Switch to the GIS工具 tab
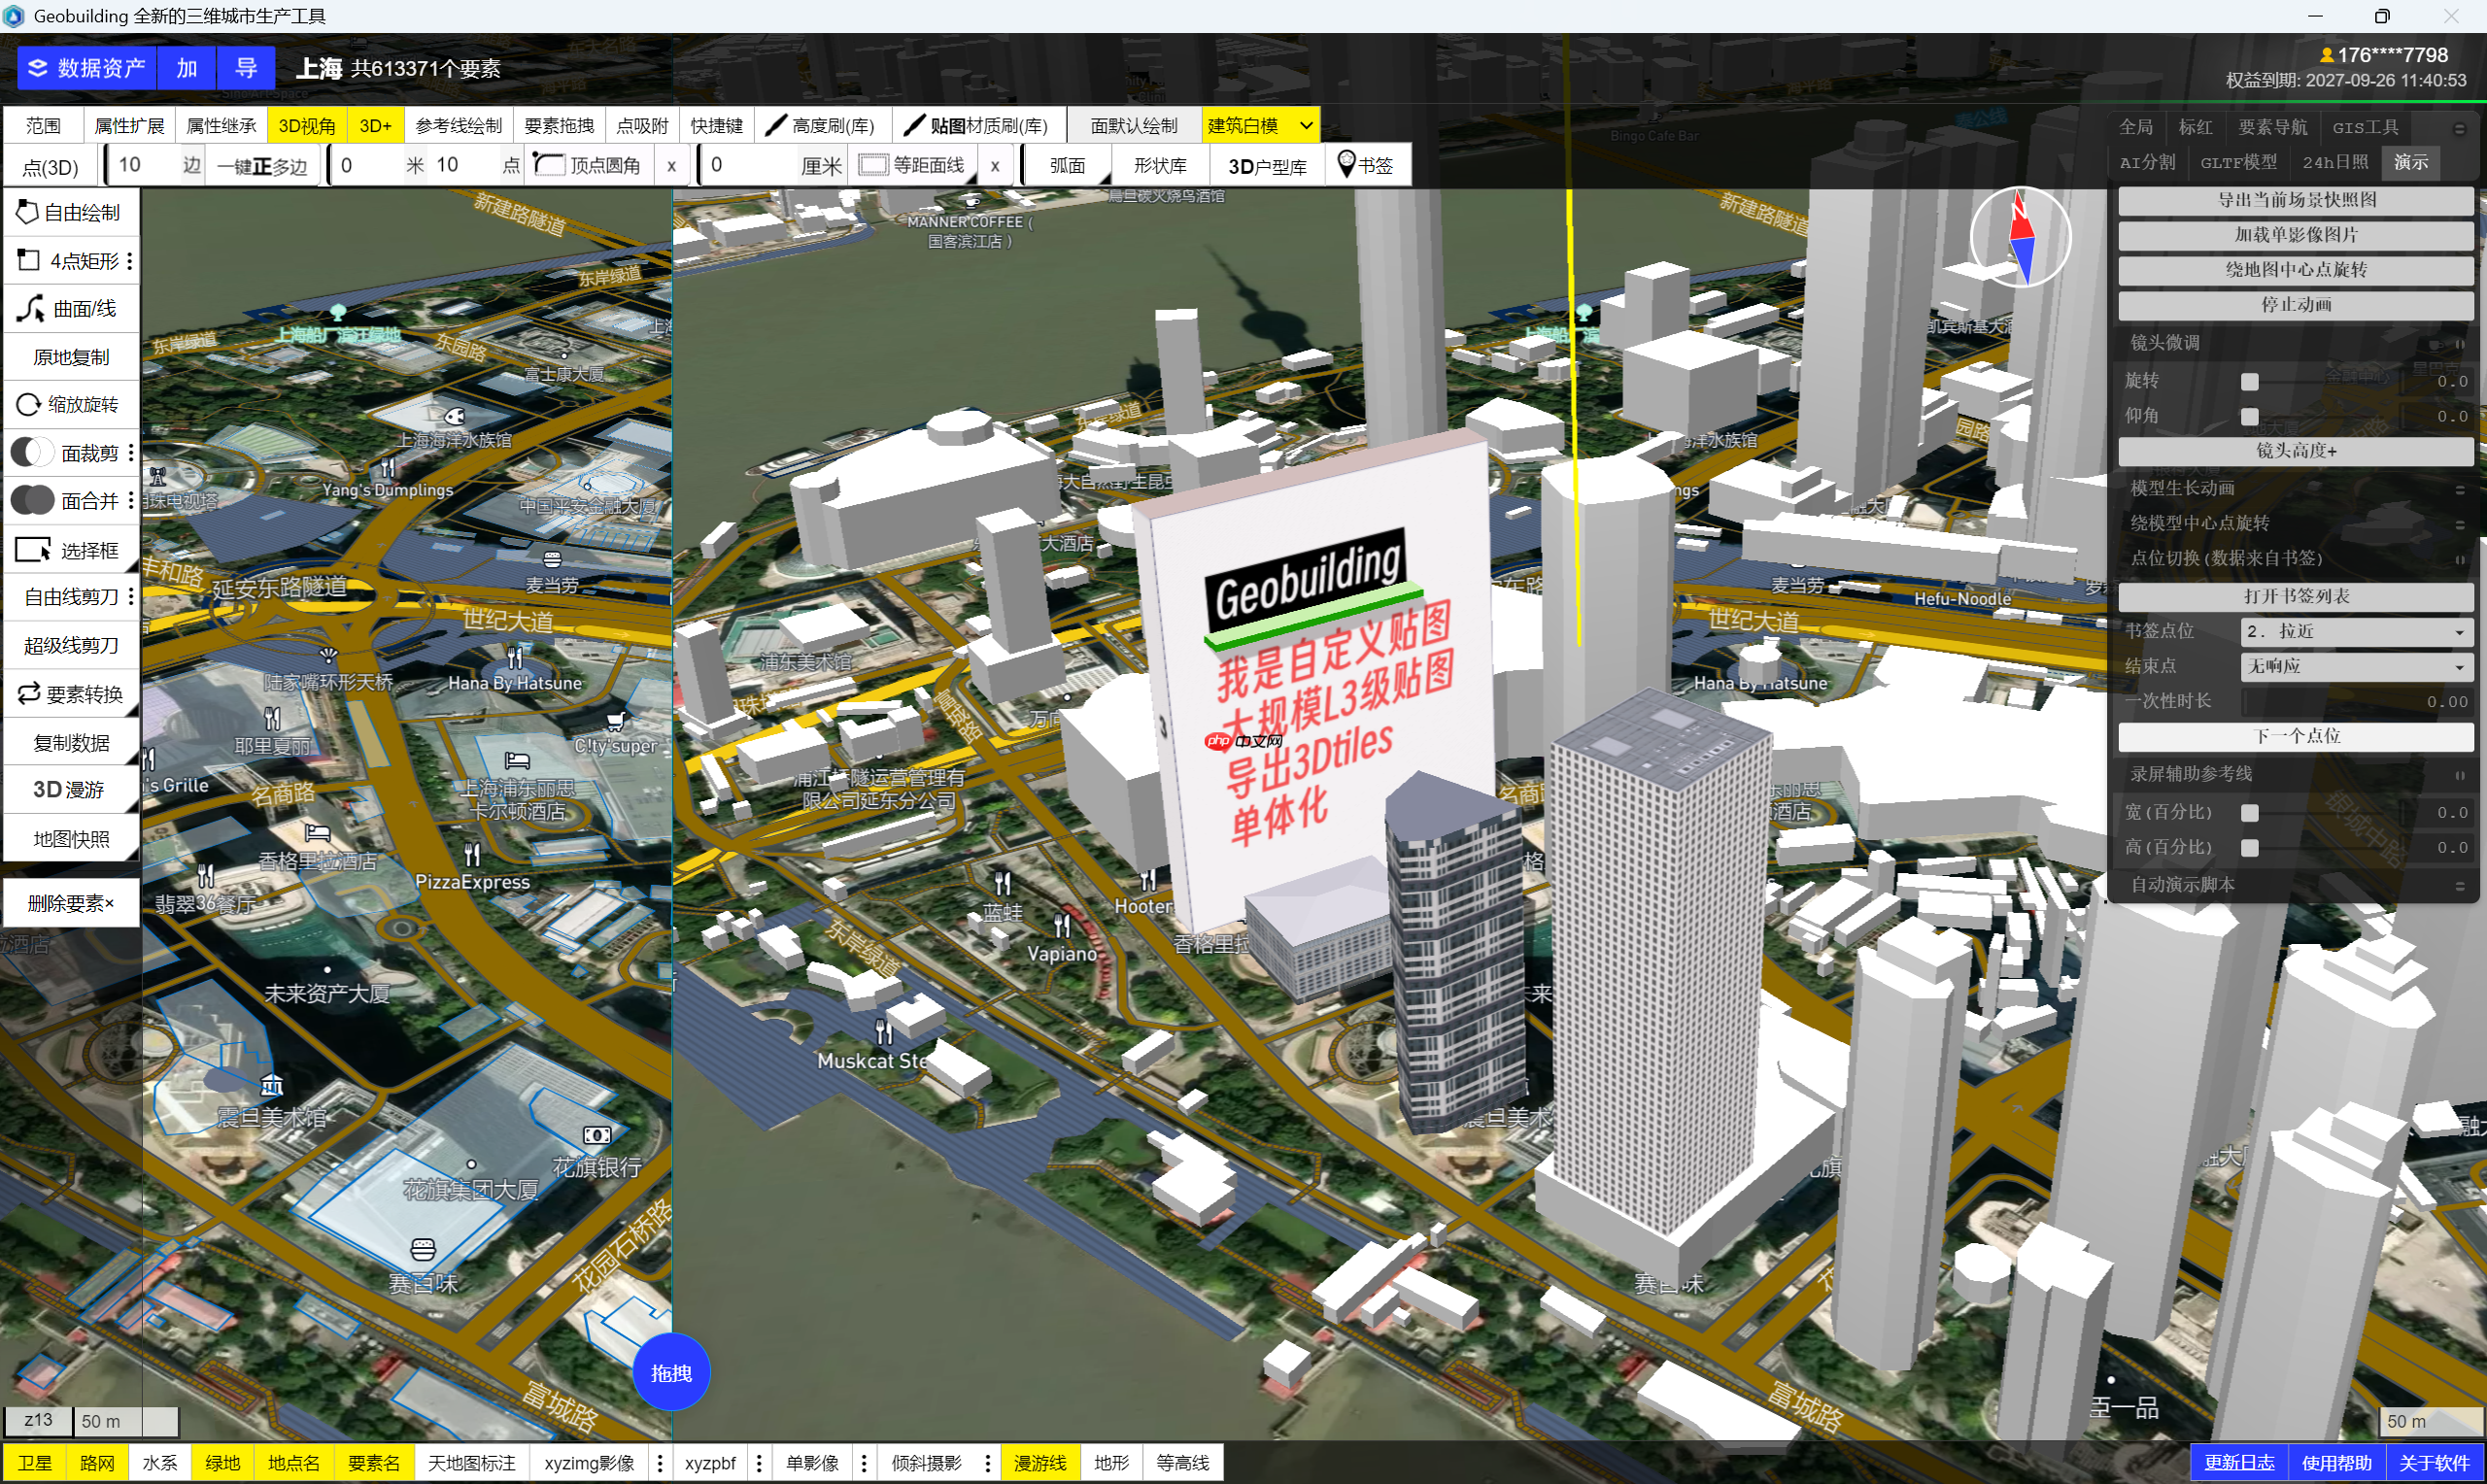2487x1484 pixels. pyautogui.click(x=2364, y=126)
